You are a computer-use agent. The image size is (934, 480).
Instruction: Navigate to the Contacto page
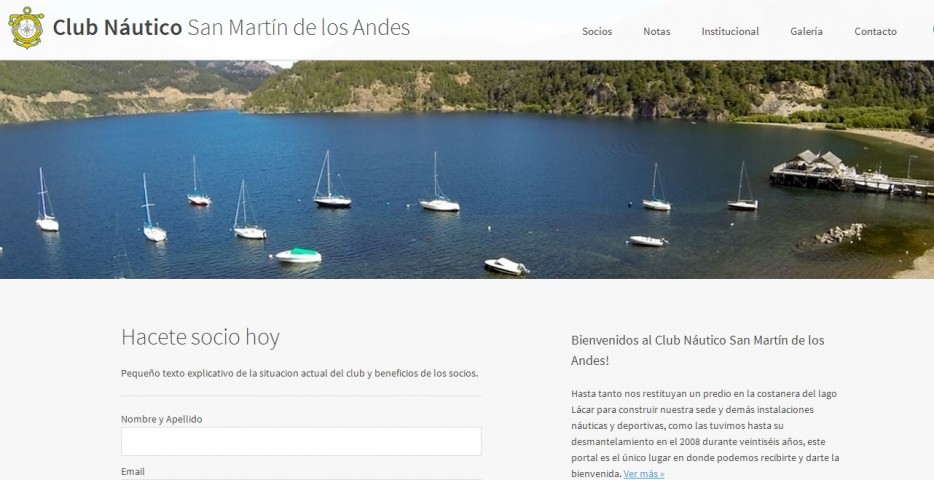(x=875, y=32)
